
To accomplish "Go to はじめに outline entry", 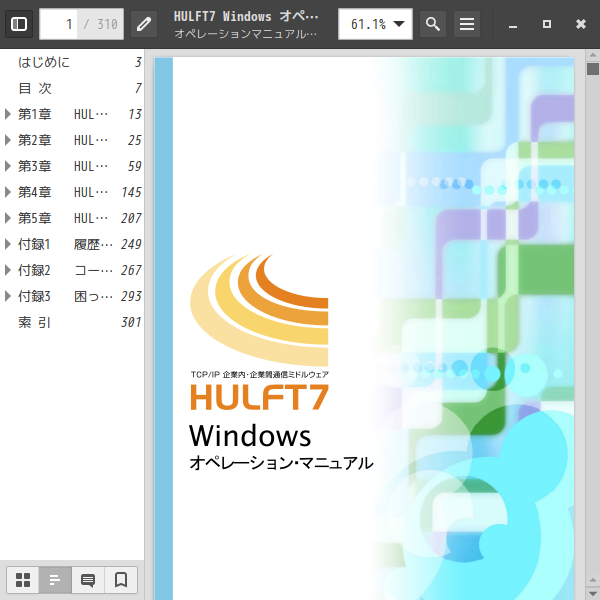I will tap(72, 62).
